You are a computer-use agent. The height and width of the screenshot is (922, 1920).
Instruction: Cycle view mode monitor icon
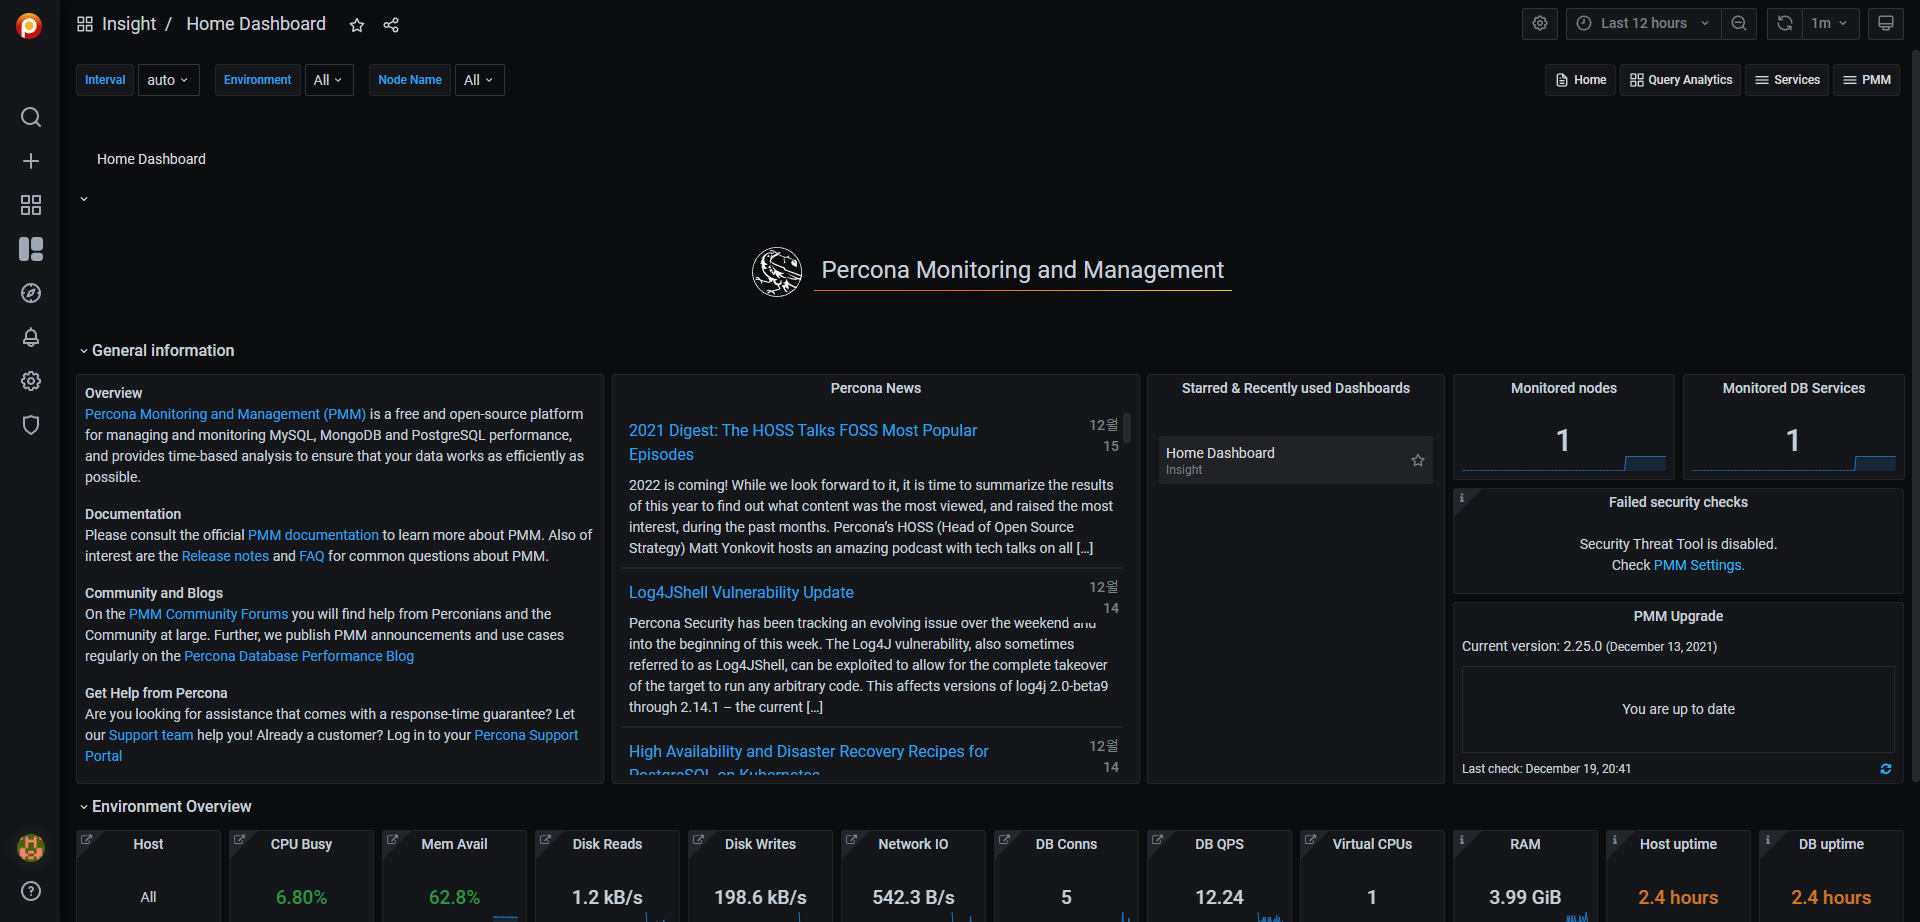pyautogui.click(x=1886, y=23)
